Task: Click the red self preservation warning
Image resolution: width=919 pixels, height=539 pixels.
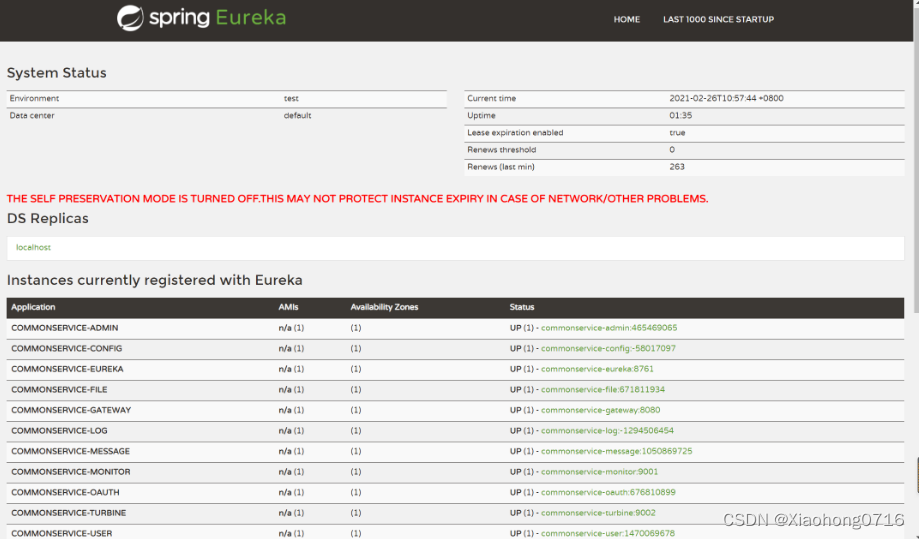Action: point(358,199)
